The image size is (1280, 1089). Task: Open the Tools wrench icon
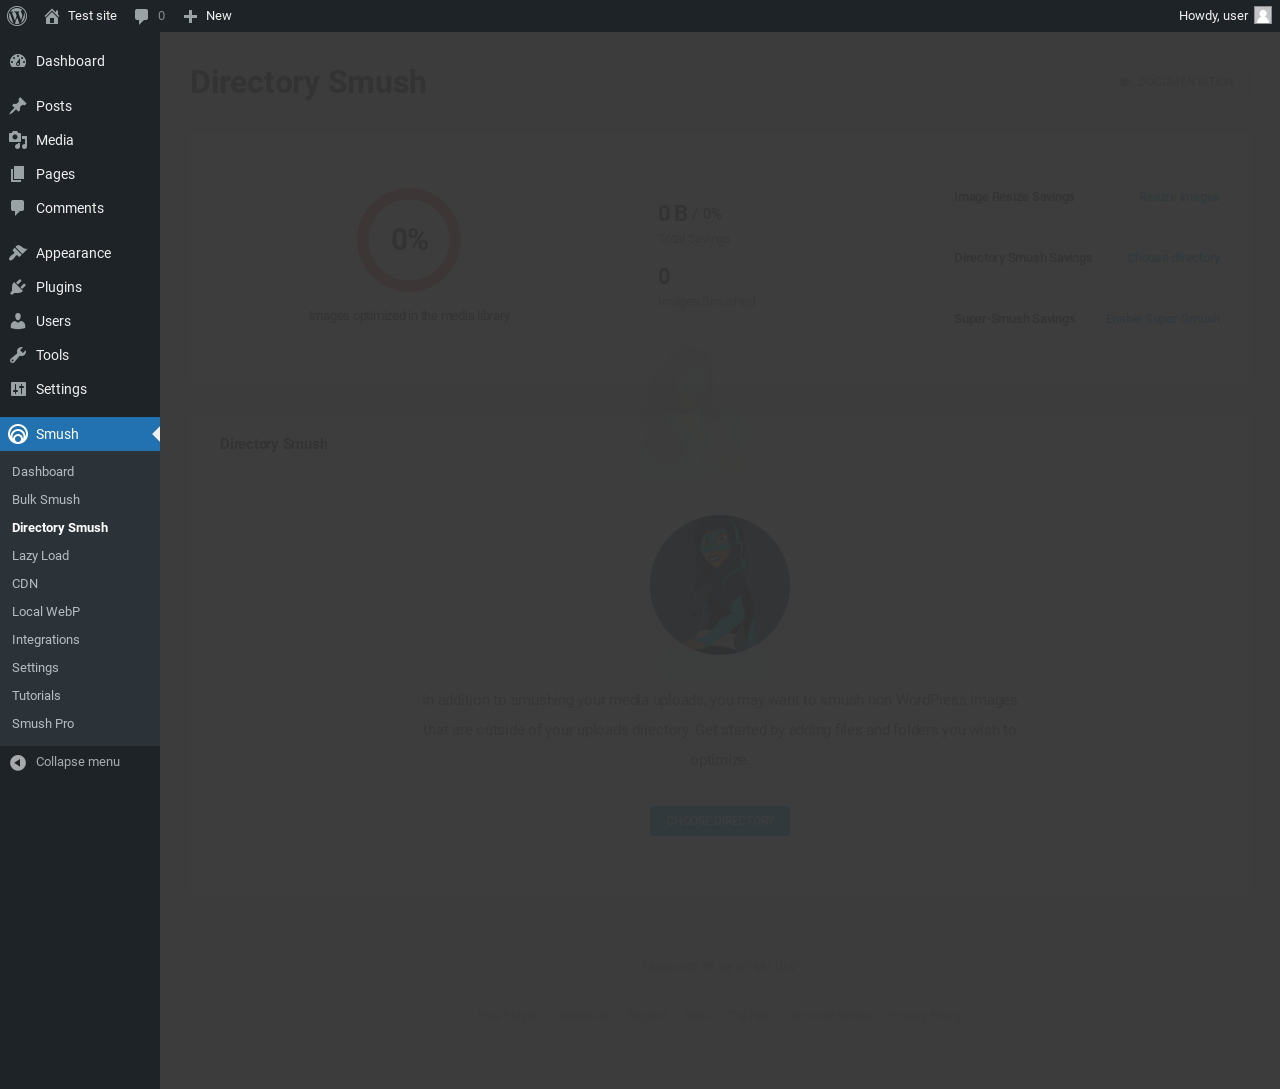click(x=18, y=355)
